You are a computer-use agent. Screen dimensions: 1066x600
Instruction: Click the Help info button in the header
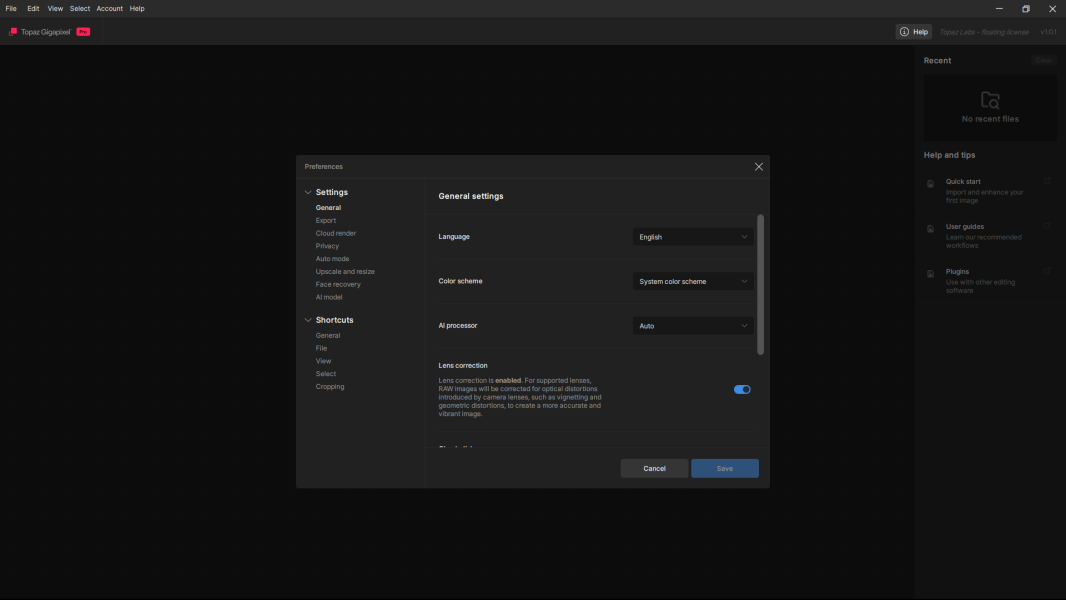pos(913,32)
